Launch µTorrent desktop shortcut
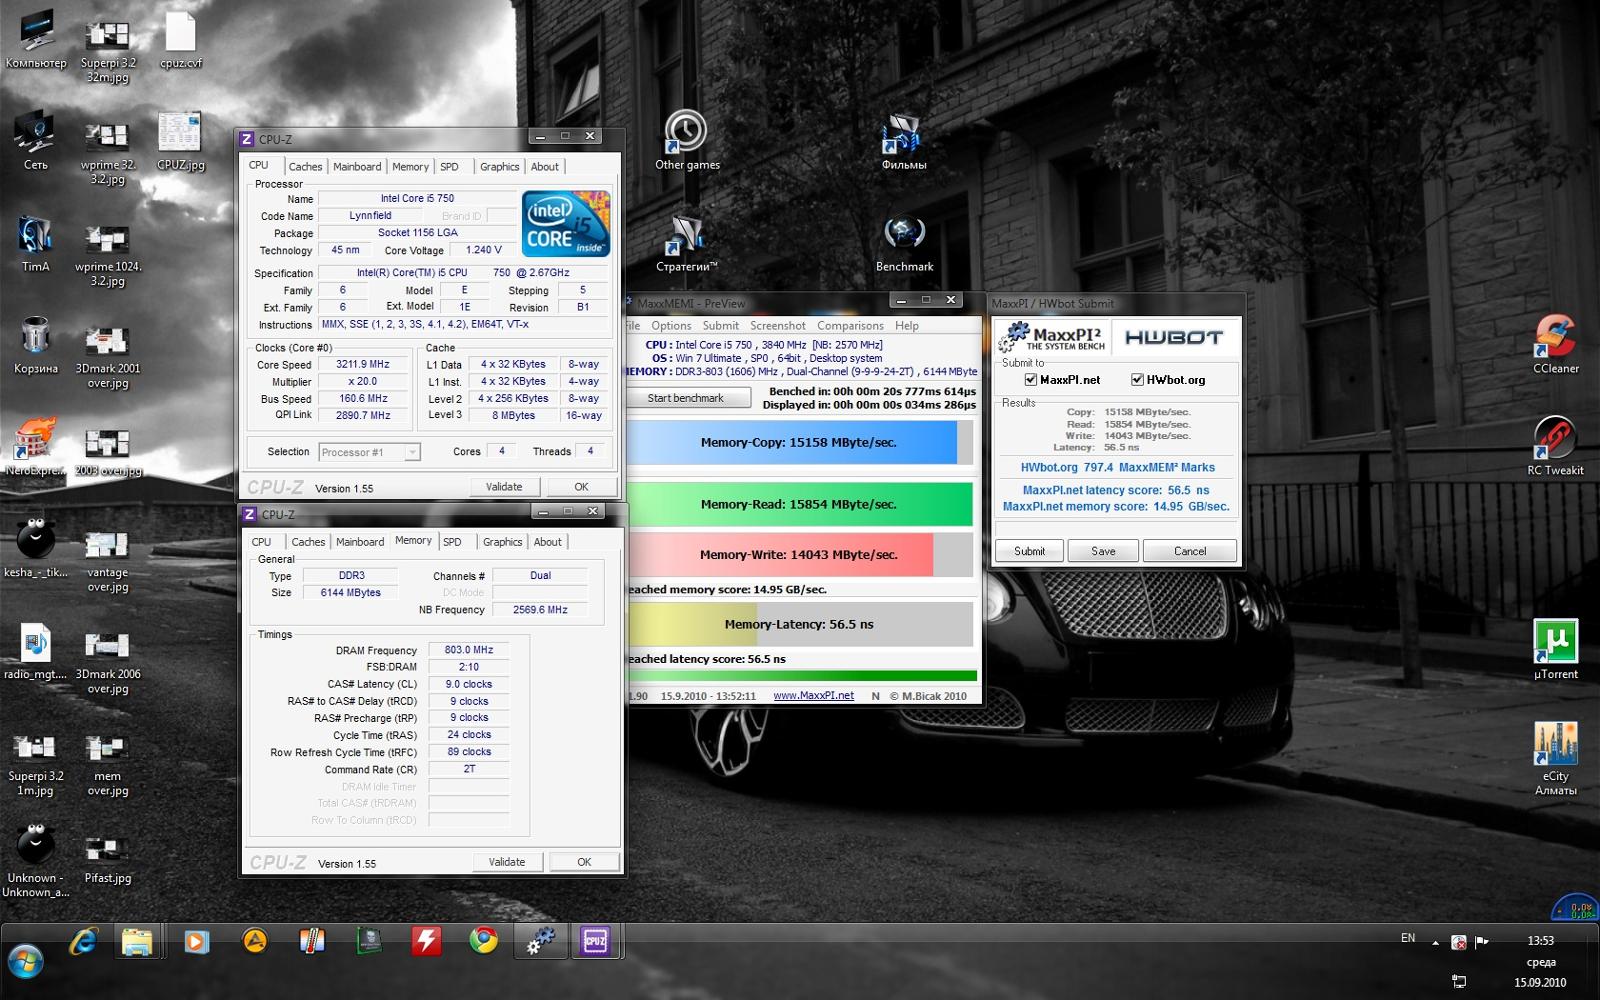The height and width of the screenshot is (1000, 1600). click(1555, 649)
